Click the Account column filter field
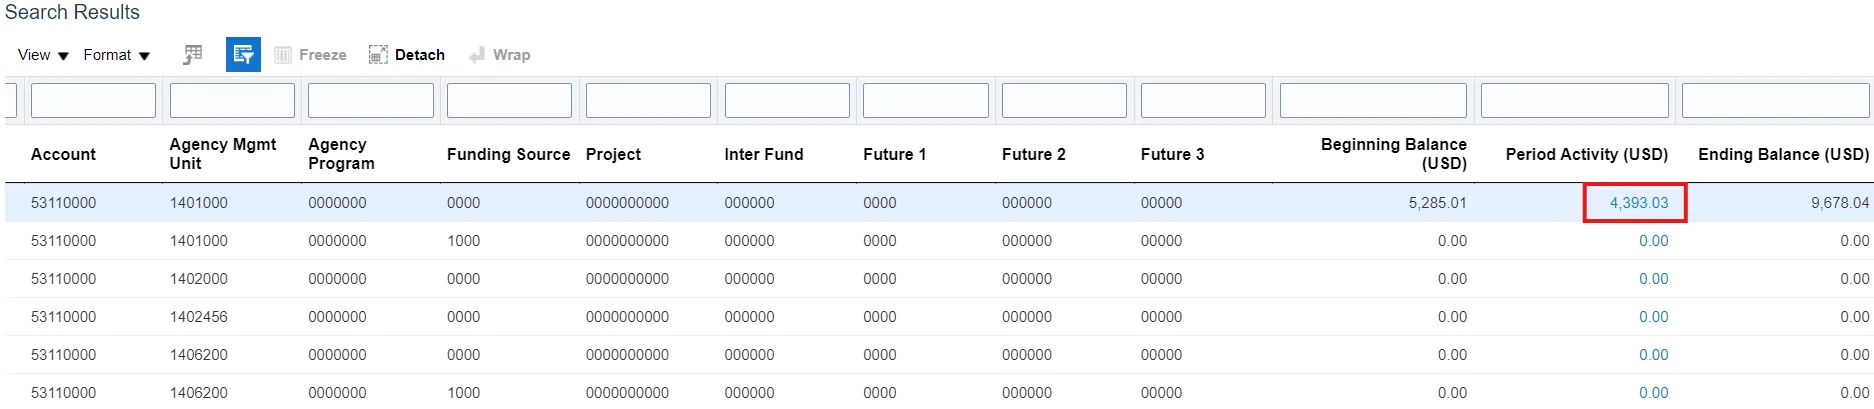Viewport: 1874px width, 409px height. (x=93, y=101)
